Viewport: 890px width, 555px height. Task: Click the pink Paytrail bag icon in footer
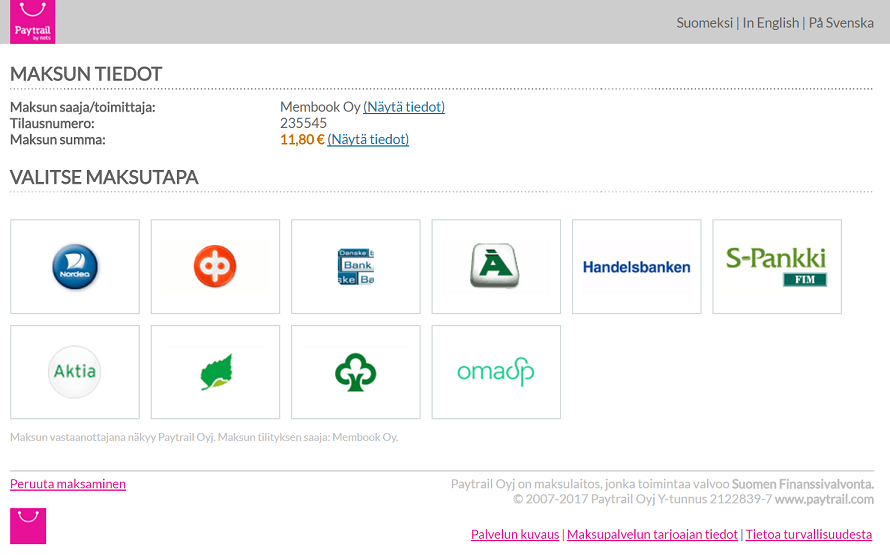click(28, 526)
